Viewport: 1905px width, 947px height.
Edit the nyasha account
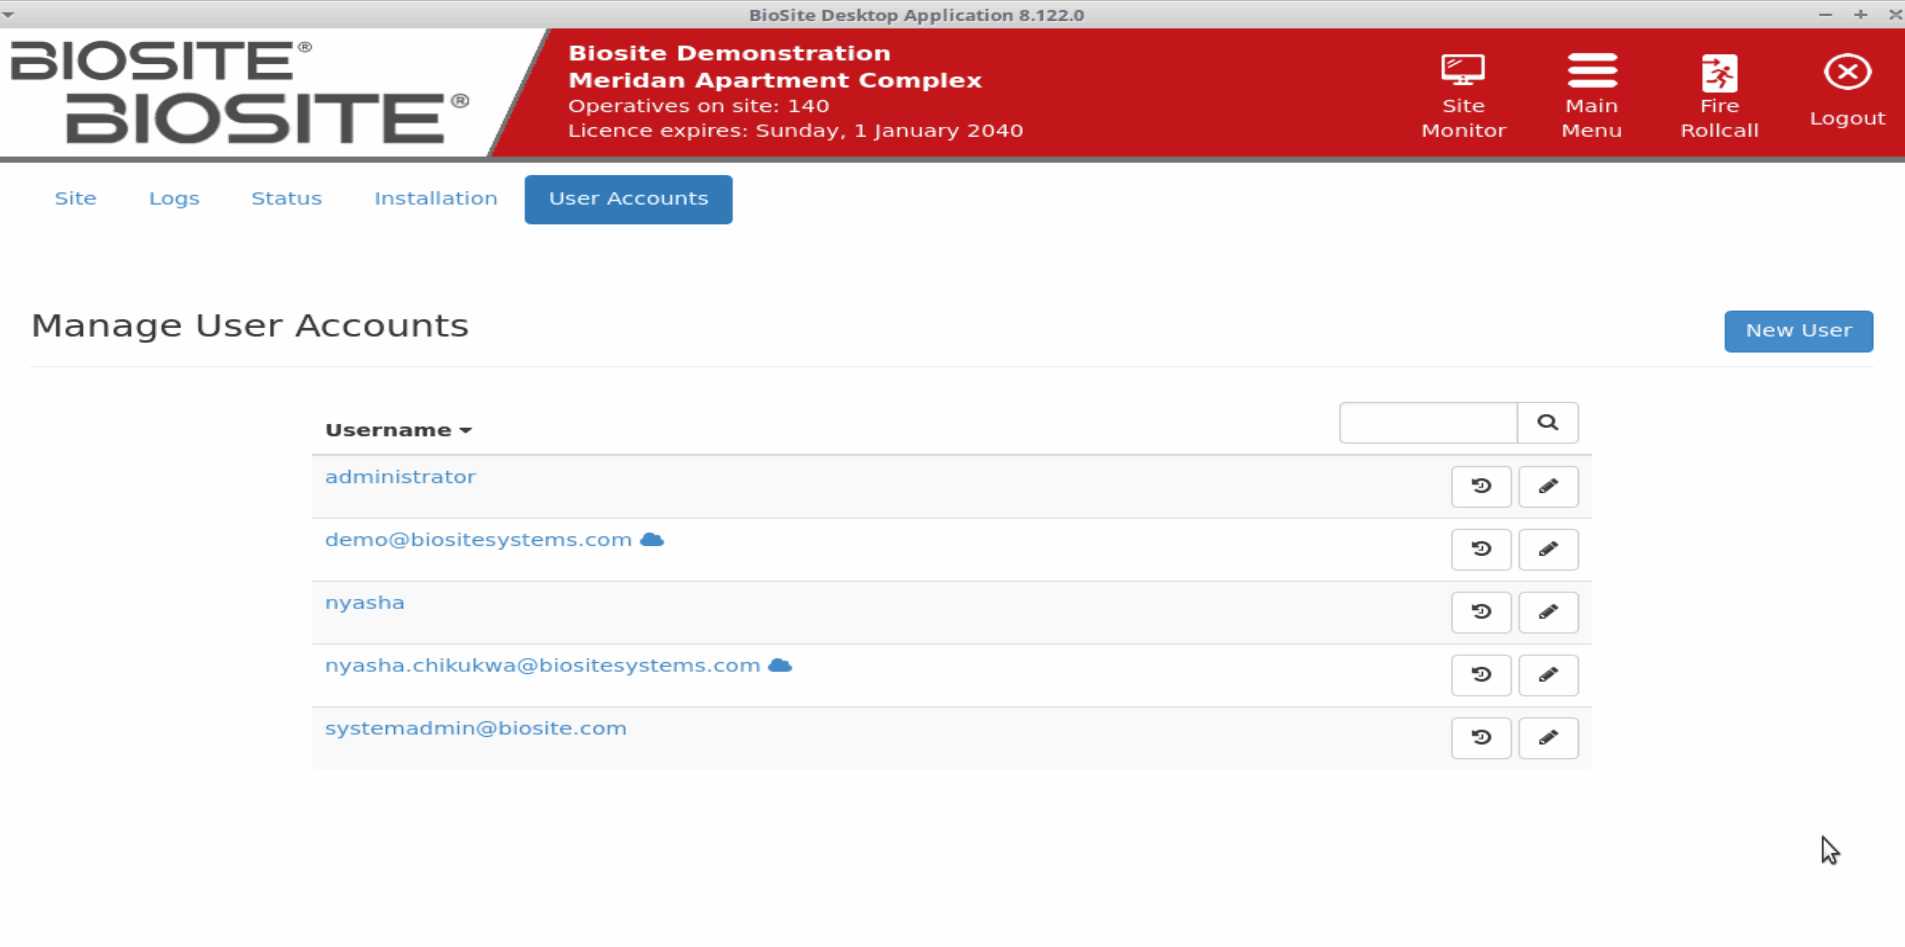pyautogui.click(x=1548, y=613)
